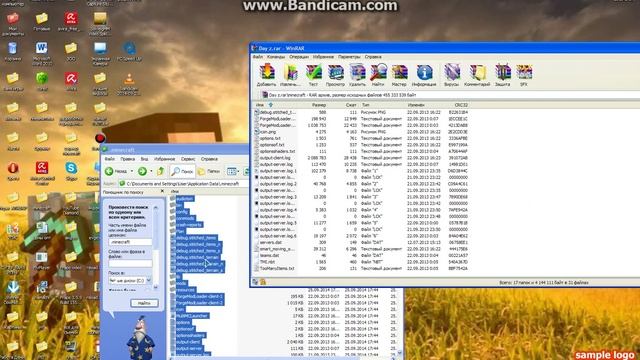Select servers.dat in the WinRAR file list
This screenshot has height=360, width=640.
click(x=271, y=242)
